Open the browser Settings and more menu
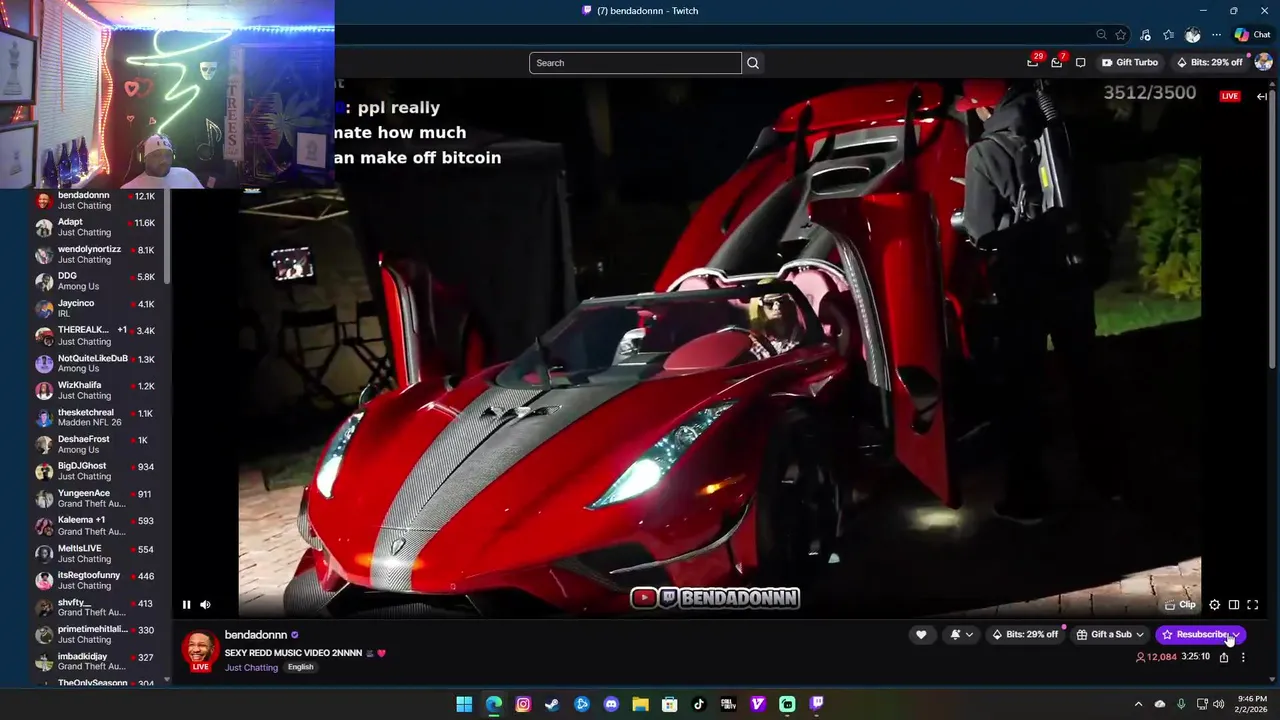 [1216, 35]
